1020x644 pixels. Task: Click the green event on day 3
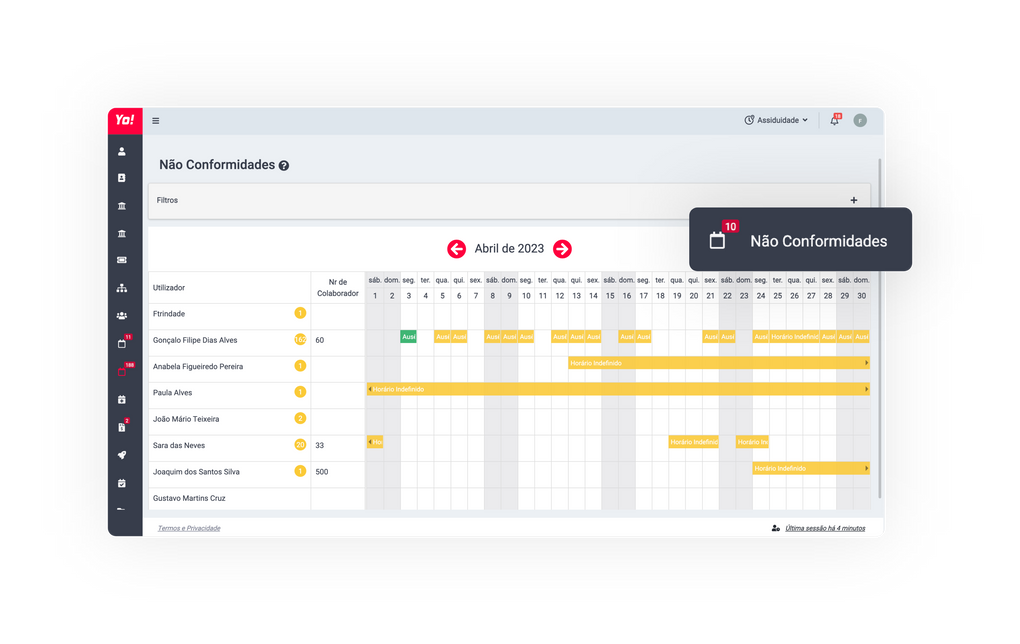(408, 337)
